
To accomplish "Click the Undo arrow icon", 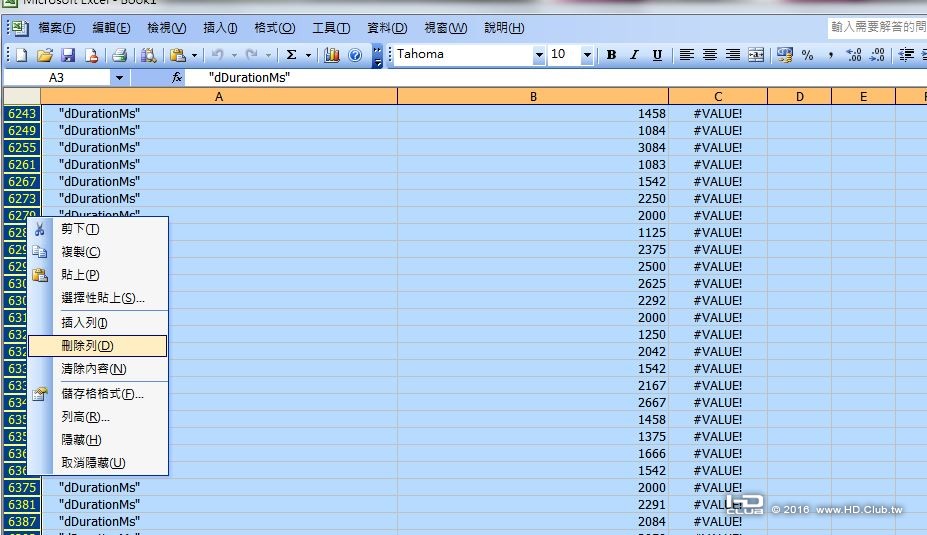I will (x=218, y=55).
